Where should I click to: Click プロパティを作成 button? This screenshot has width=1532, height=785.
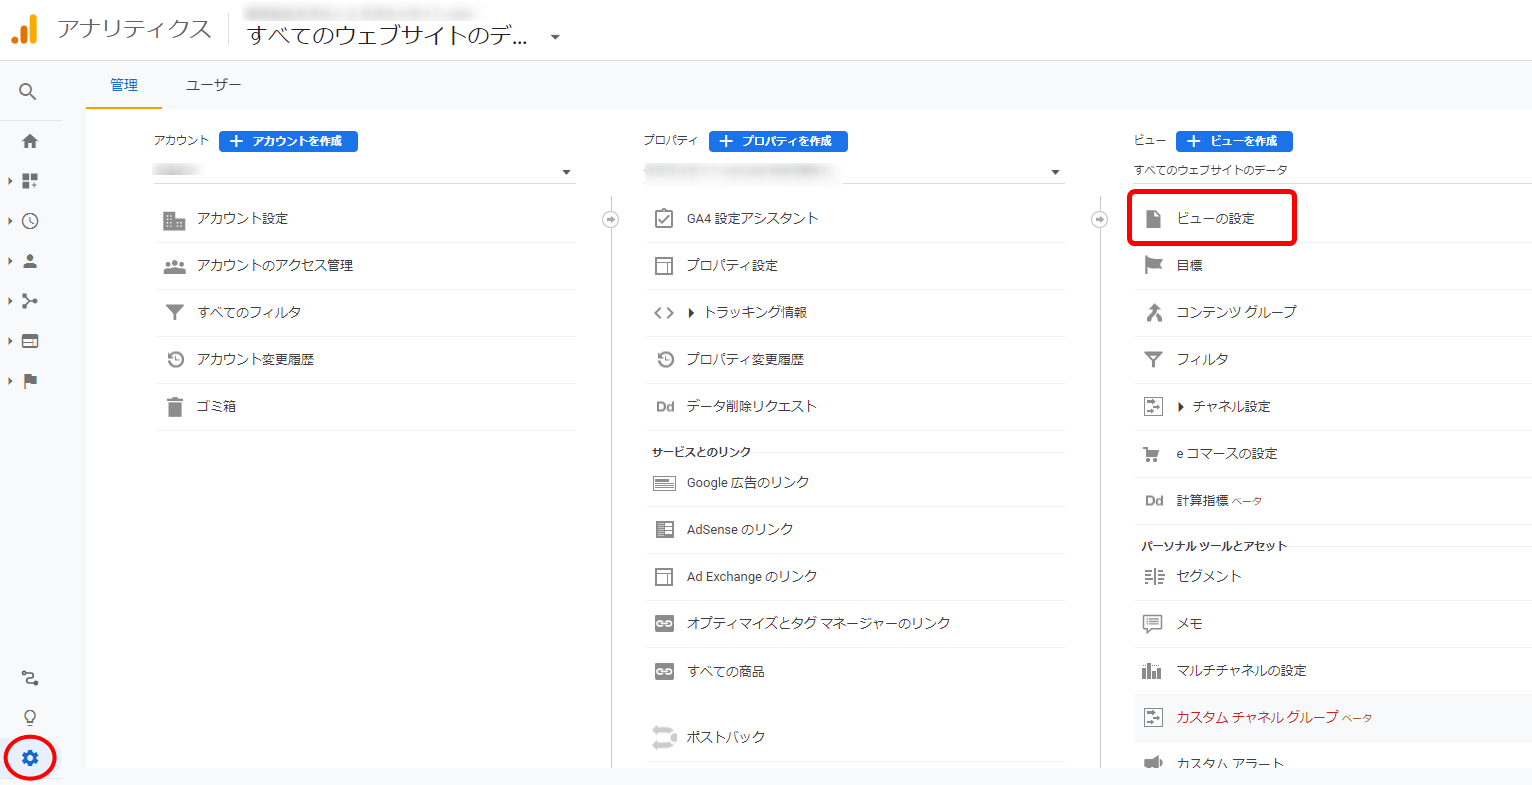click(778, 141)
